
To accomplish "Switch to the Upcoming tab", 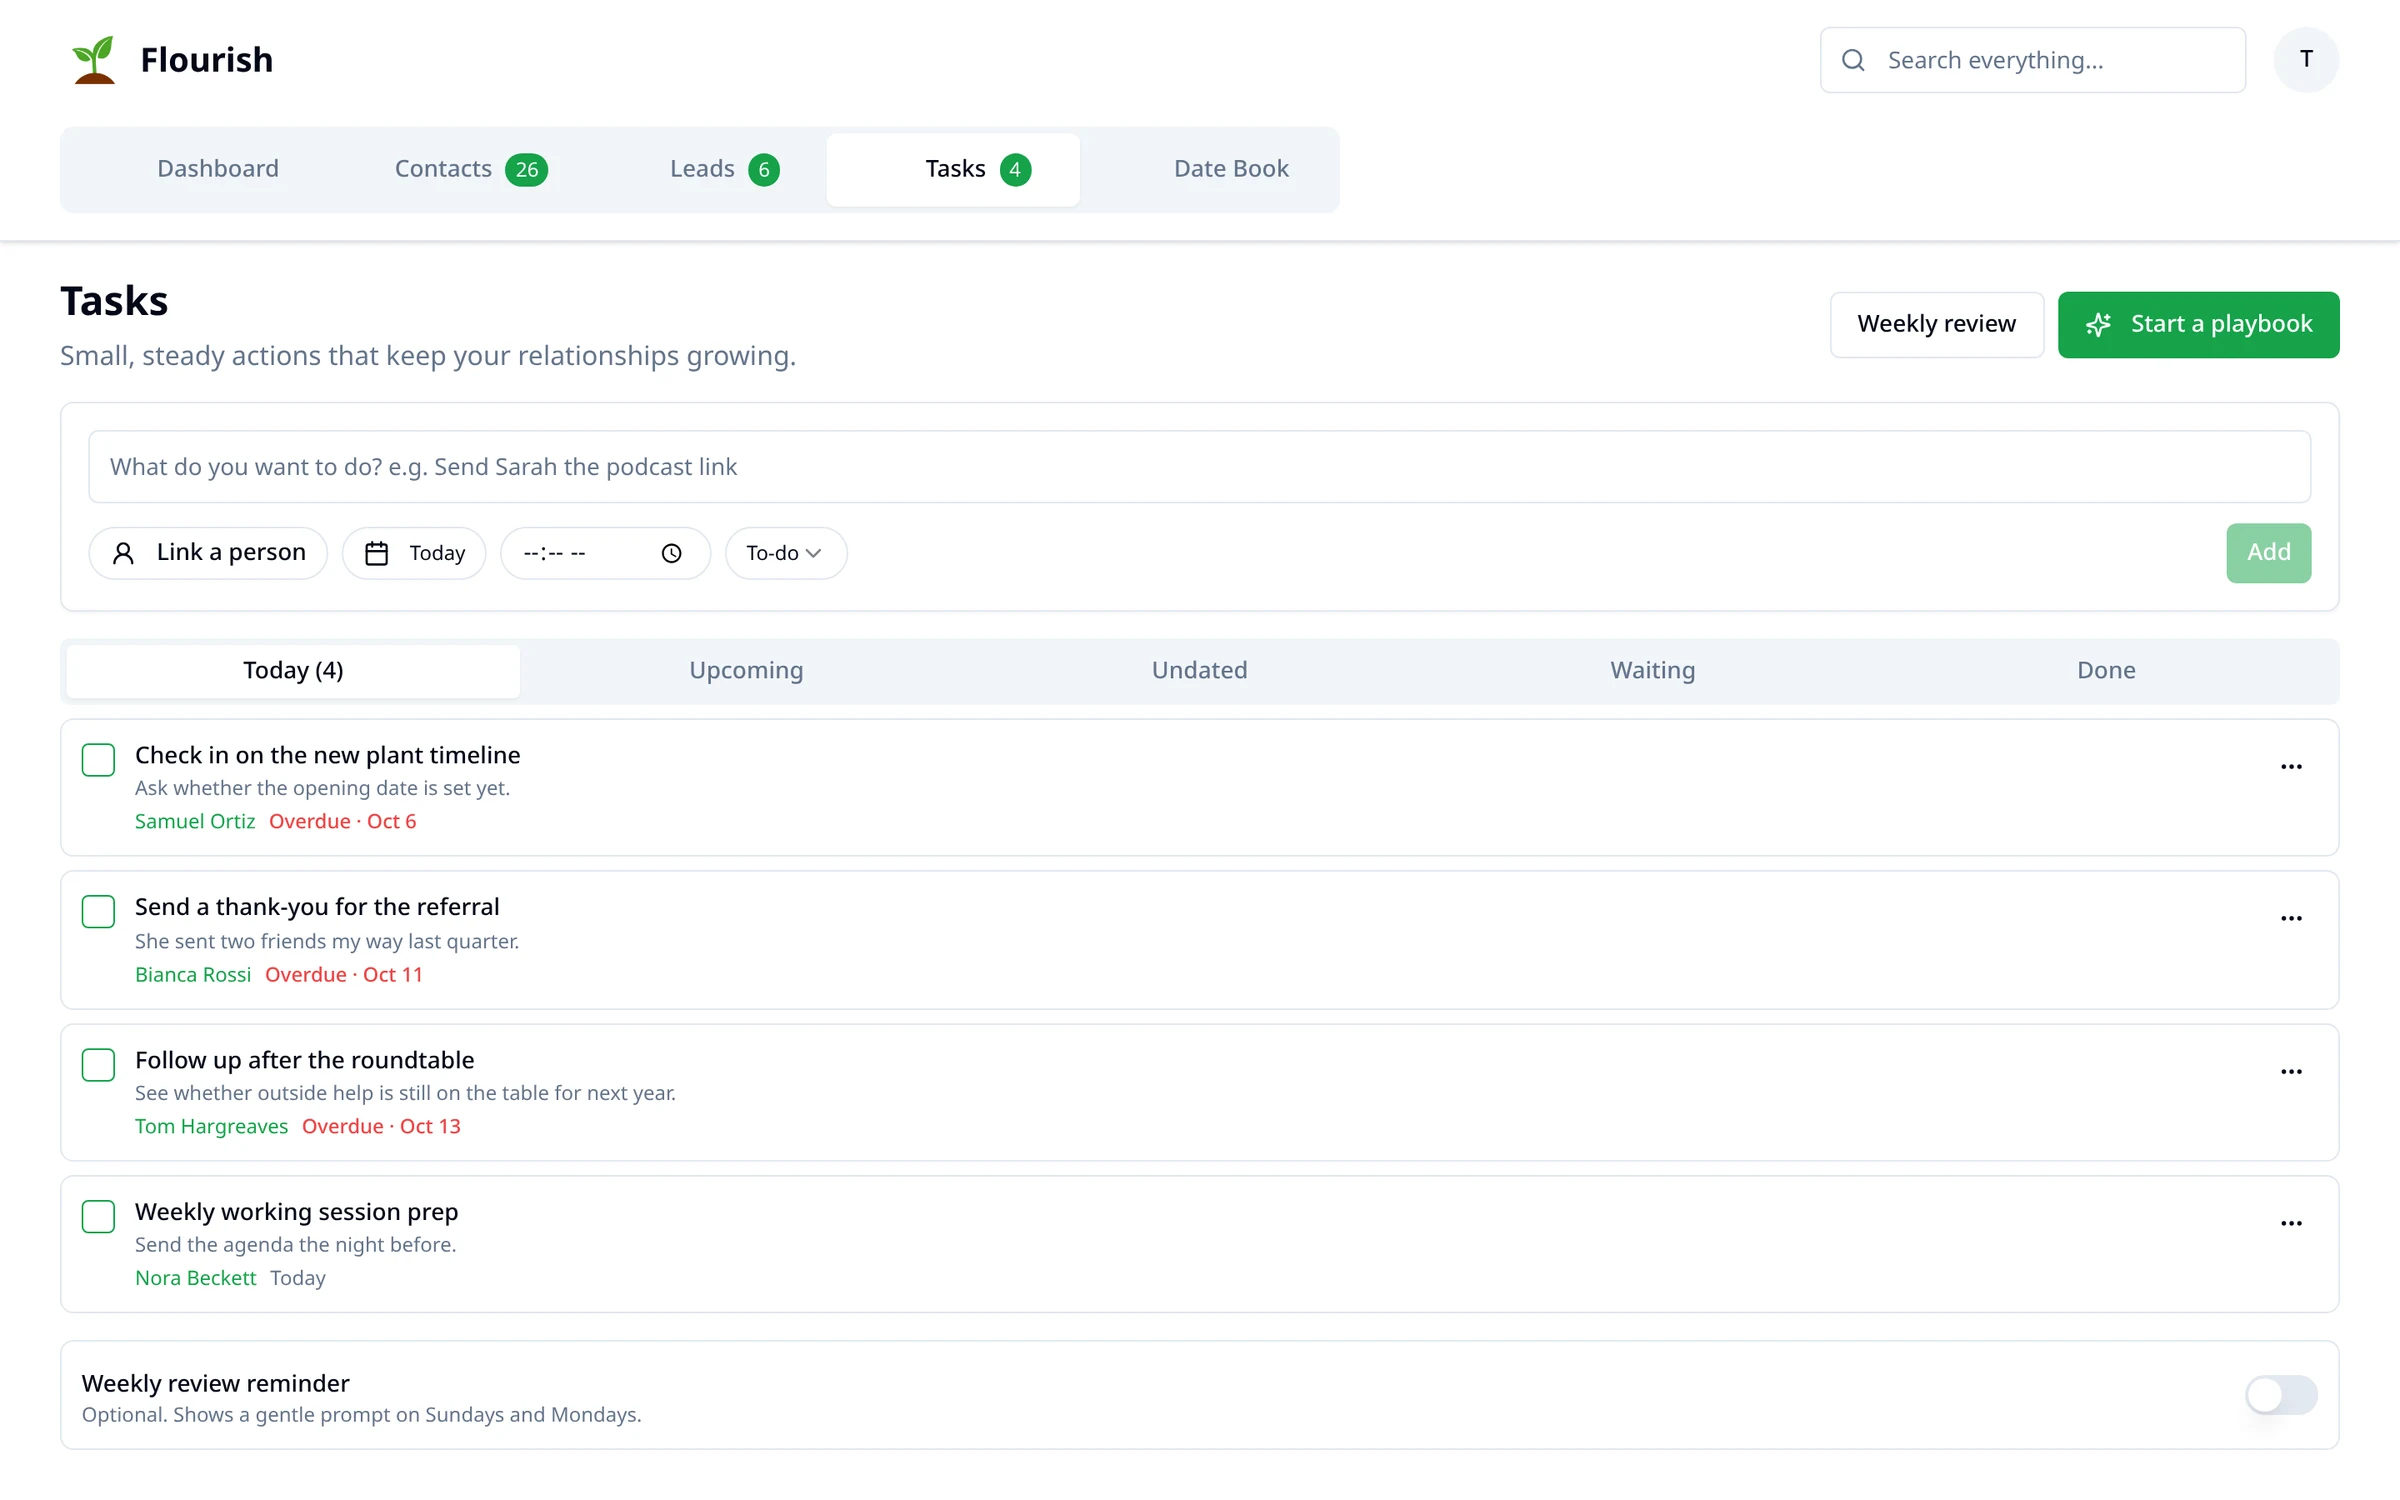I will click(x=746, y=671).
